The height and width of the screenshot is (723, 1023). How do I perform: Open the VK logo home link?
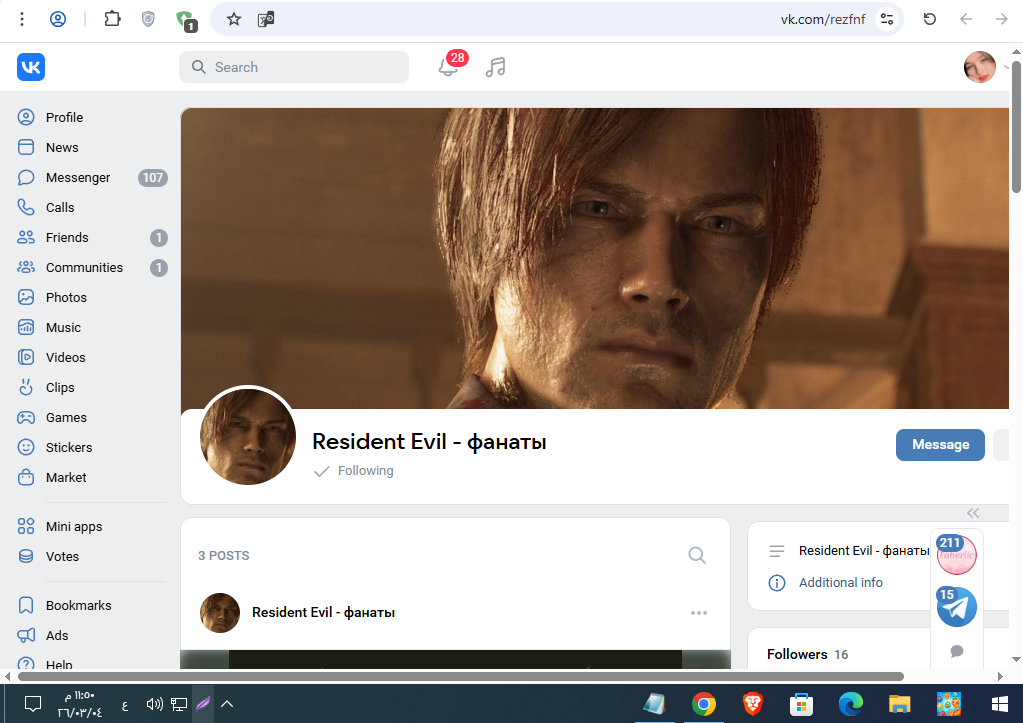click(31, 67)
